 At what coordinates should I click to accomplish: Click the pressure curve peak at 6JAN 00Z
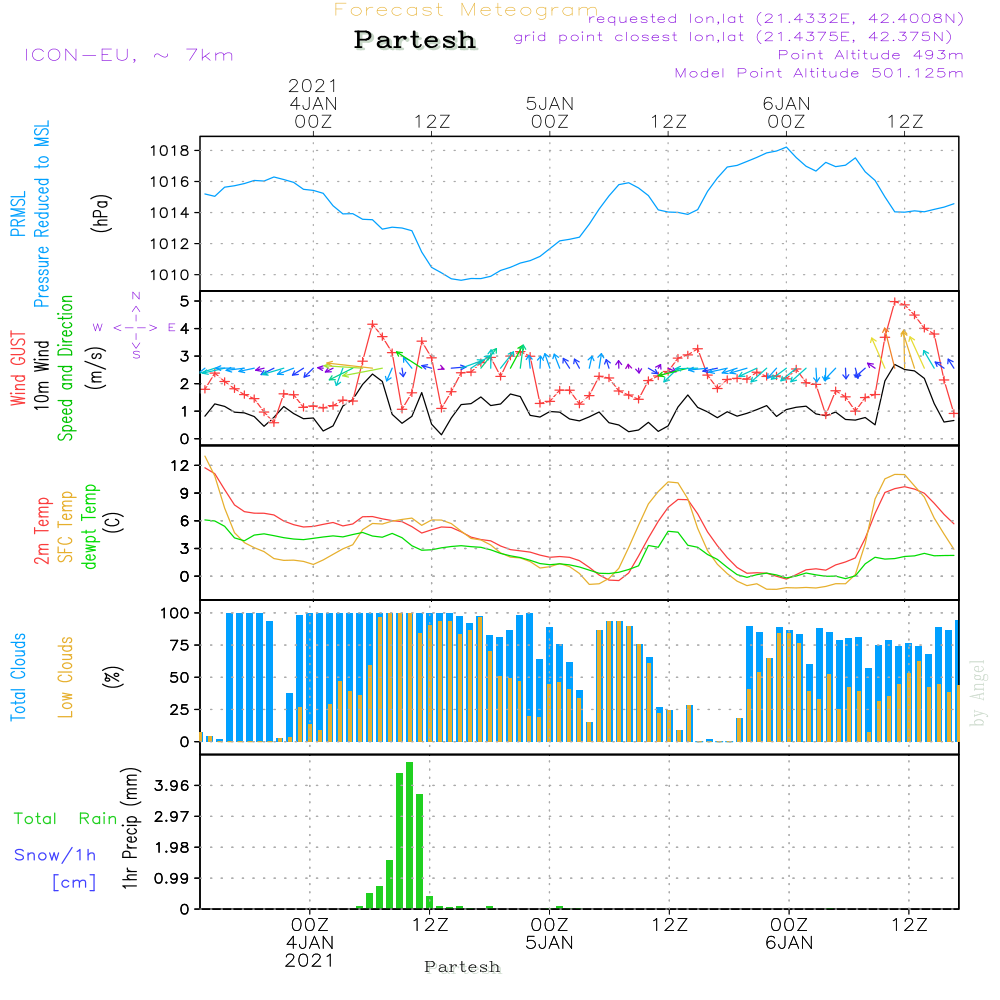coord(786,147)
